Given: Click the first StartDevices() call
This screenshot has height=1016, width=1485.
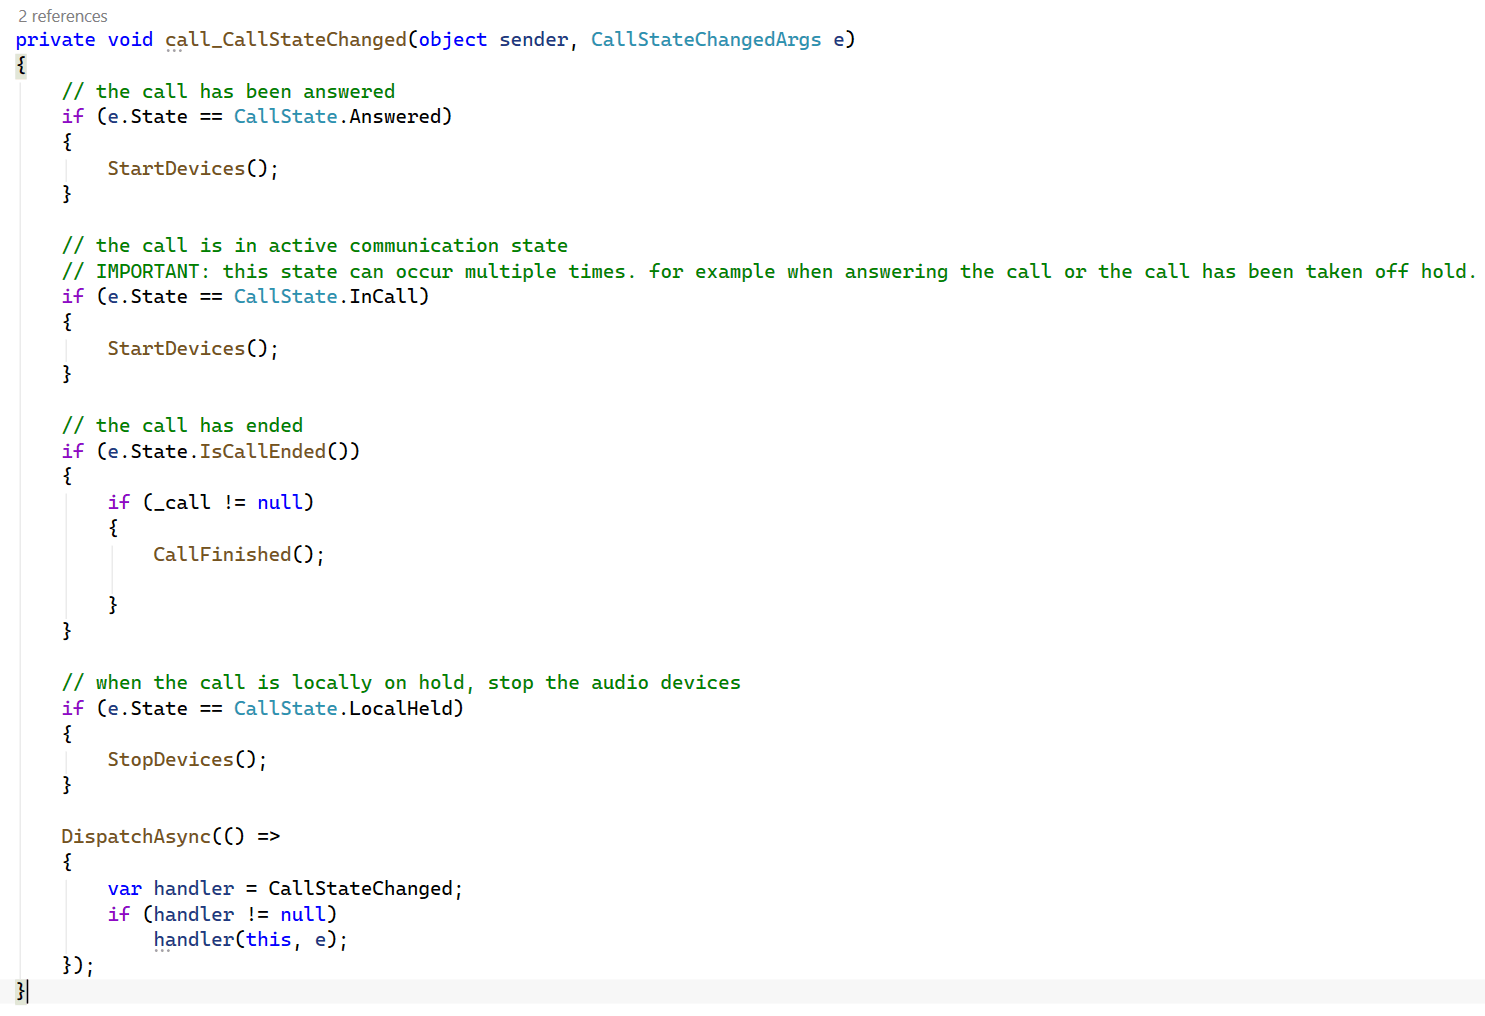Looking at the screenshot, I should (193, 168).
